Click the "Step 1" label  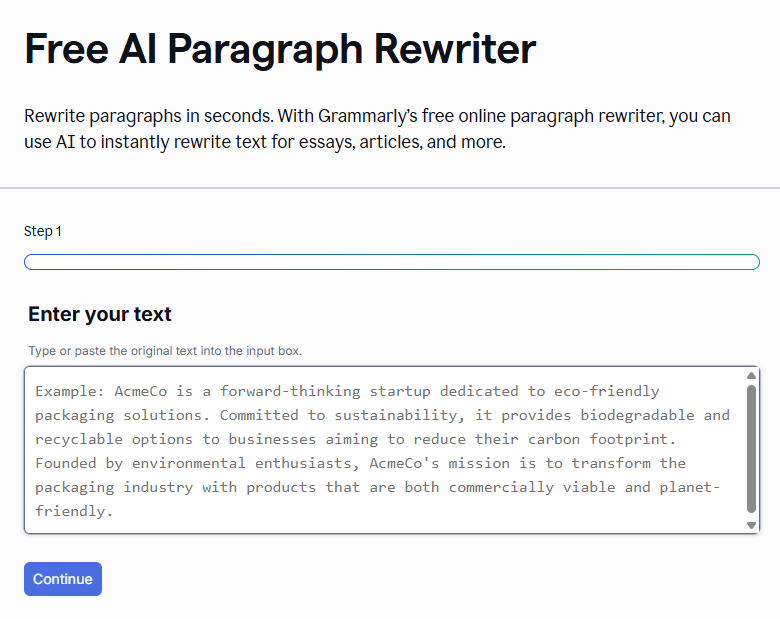[x=43, y=231]
